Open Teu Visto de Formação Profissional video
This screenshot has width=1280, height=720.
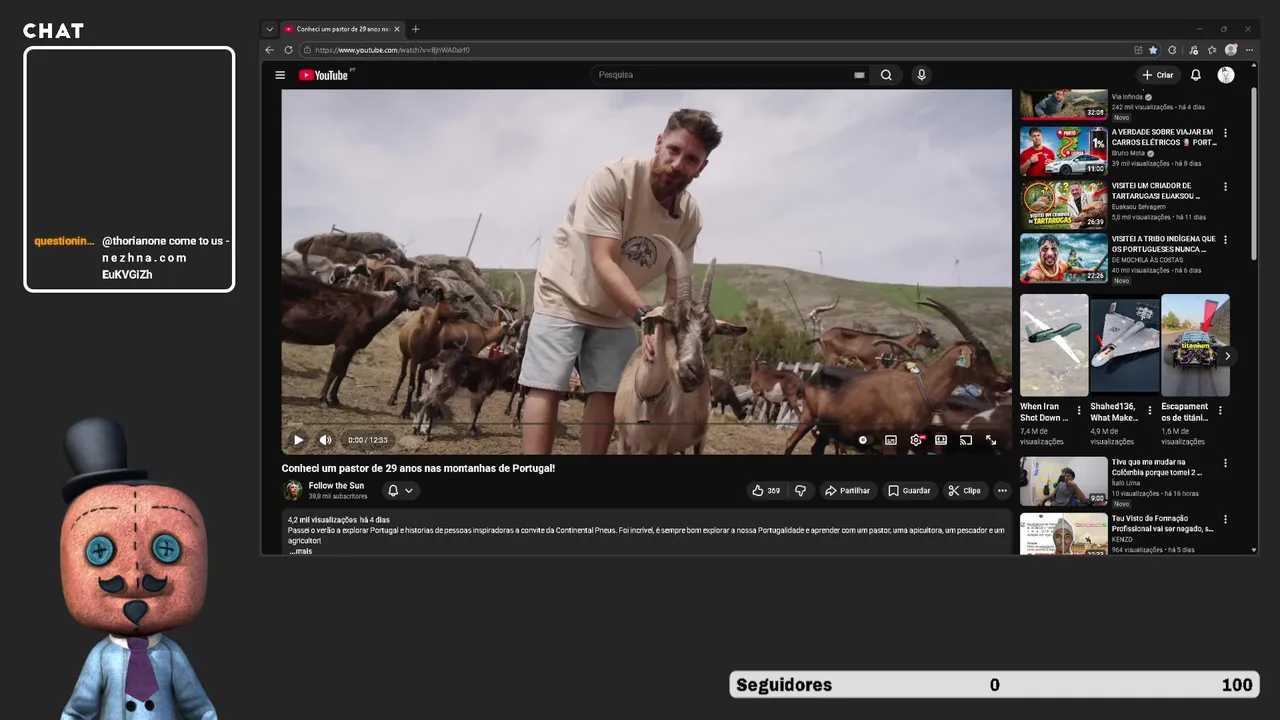click(x=1064, y=534)
